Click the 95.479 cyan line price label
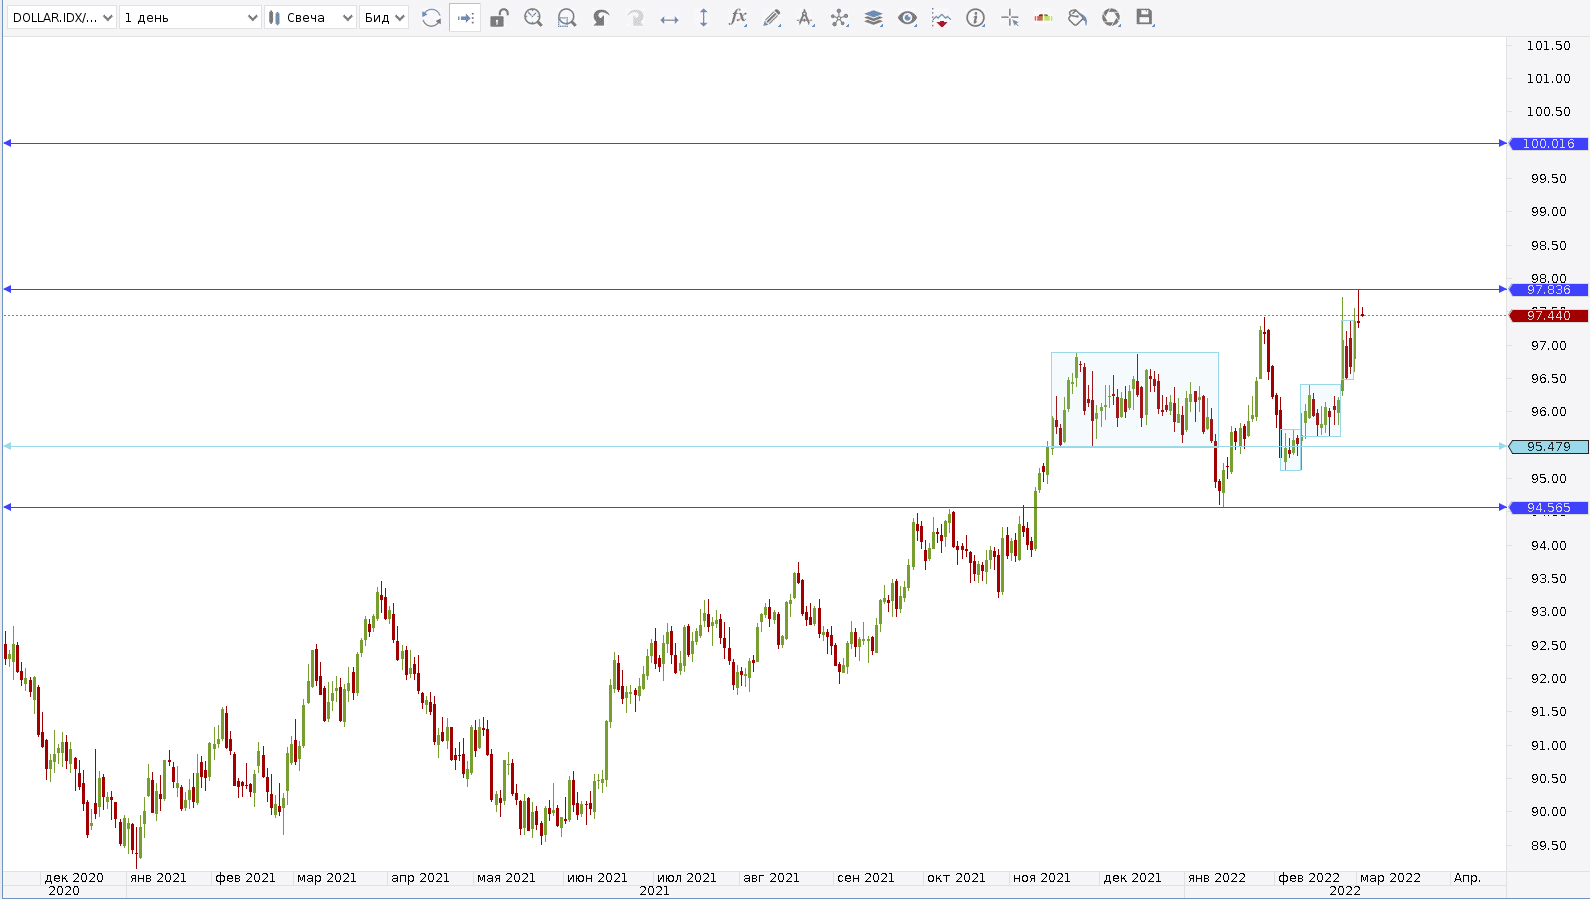Image resolution: width=1590 pixels, height=899 pixels. pyautogui.click(x=1548, y=447)
